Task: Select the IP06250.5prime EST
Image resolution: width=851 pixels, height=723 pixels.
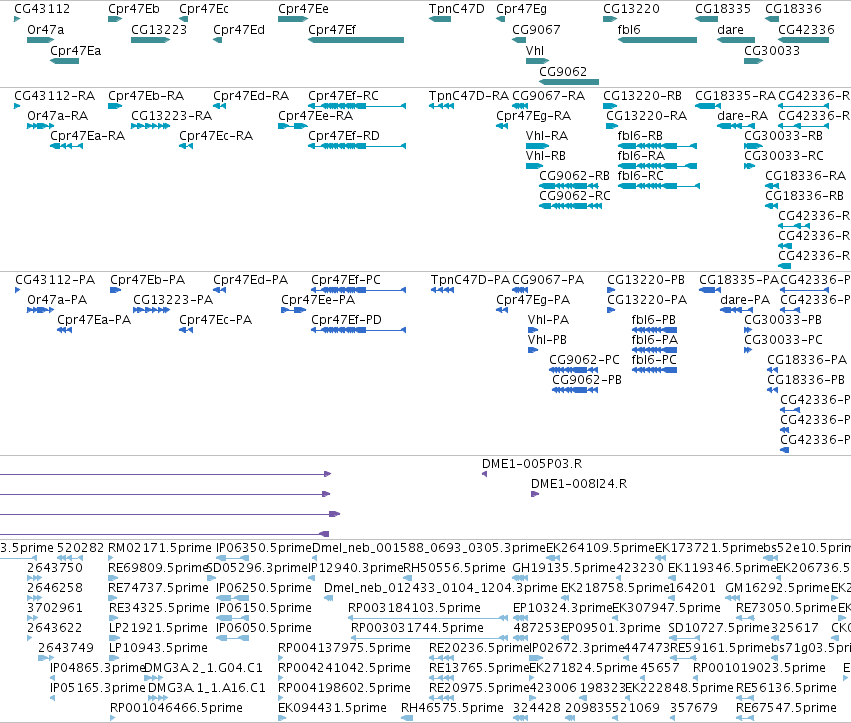Action: 232,598
